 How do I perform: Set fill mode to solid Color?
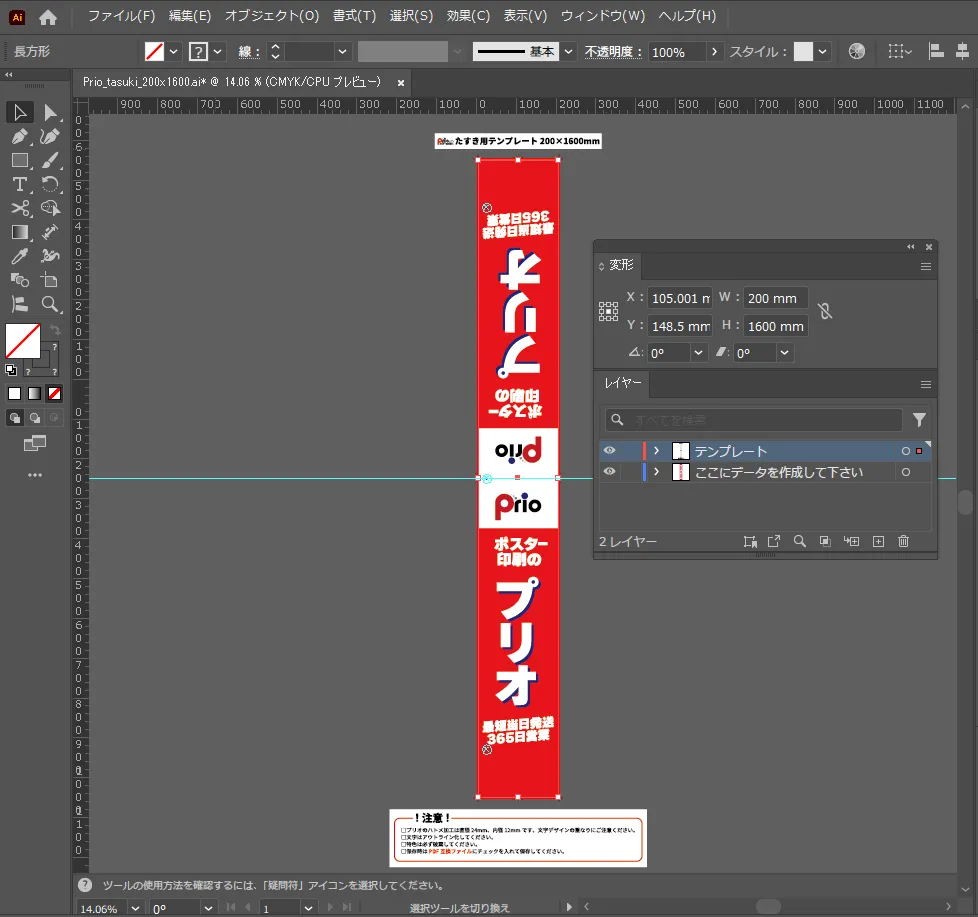pyautogui.click(x=14, y=394)
